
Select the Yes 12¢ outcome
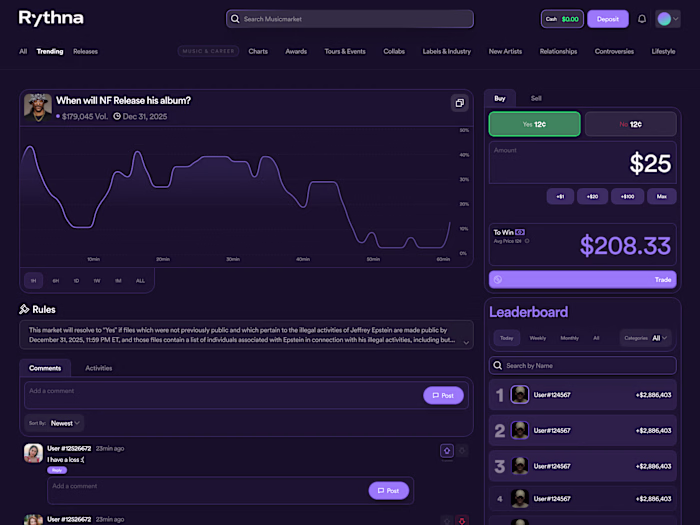point(534,124)
